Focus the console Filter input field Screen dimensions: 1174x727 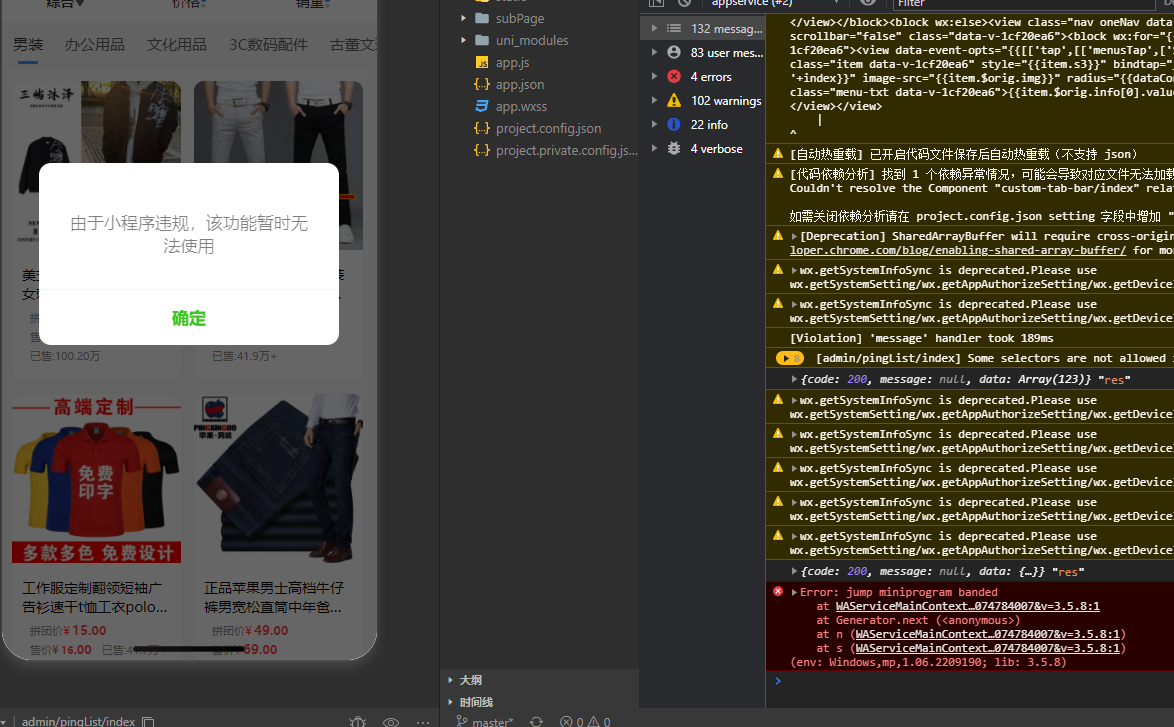point(1022,3)
